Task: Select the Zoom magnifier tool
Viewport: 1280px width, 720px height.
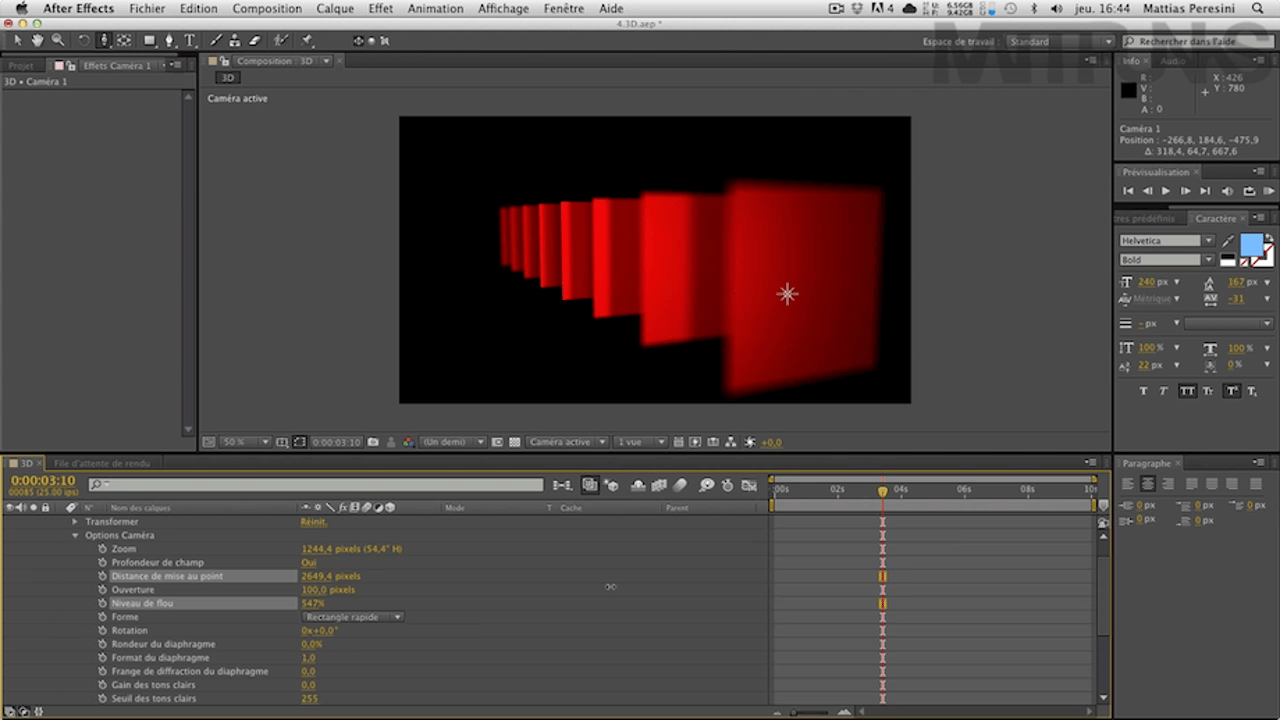Action: (58, 41)
